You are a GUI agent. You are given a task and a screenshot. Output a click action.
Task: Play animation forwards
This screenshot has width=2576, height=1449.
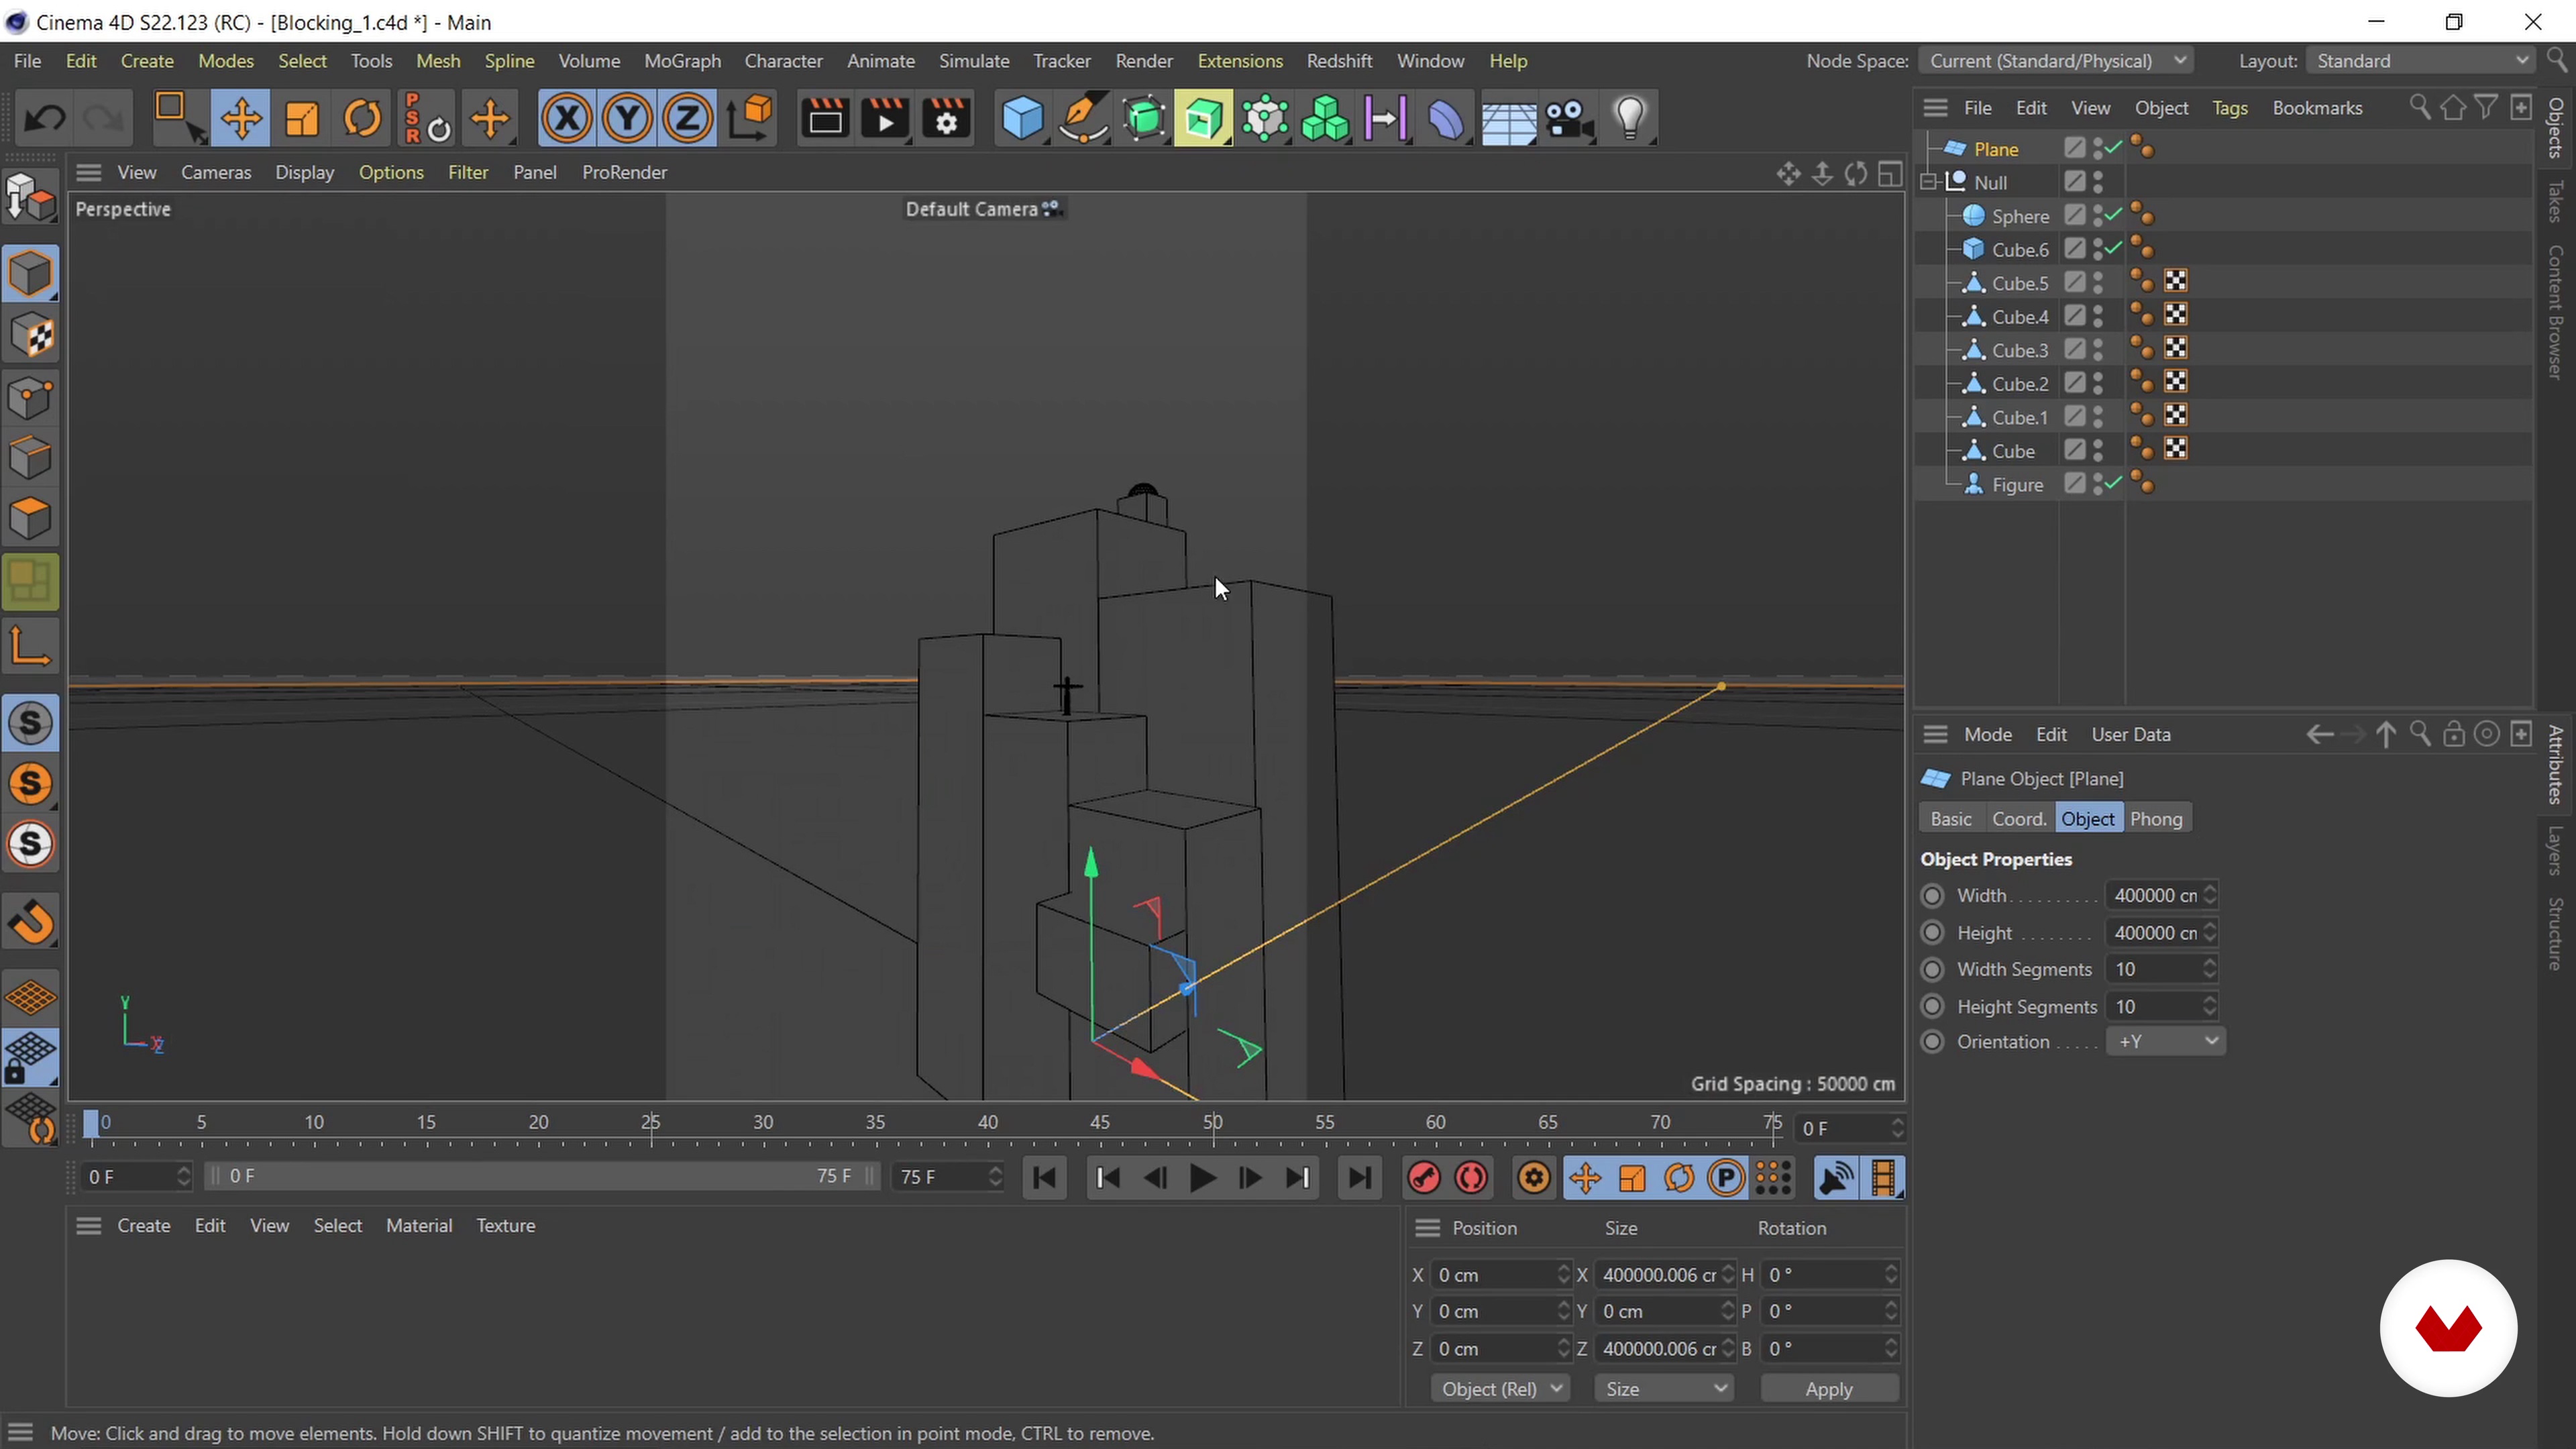[x=1202, y=1178]
